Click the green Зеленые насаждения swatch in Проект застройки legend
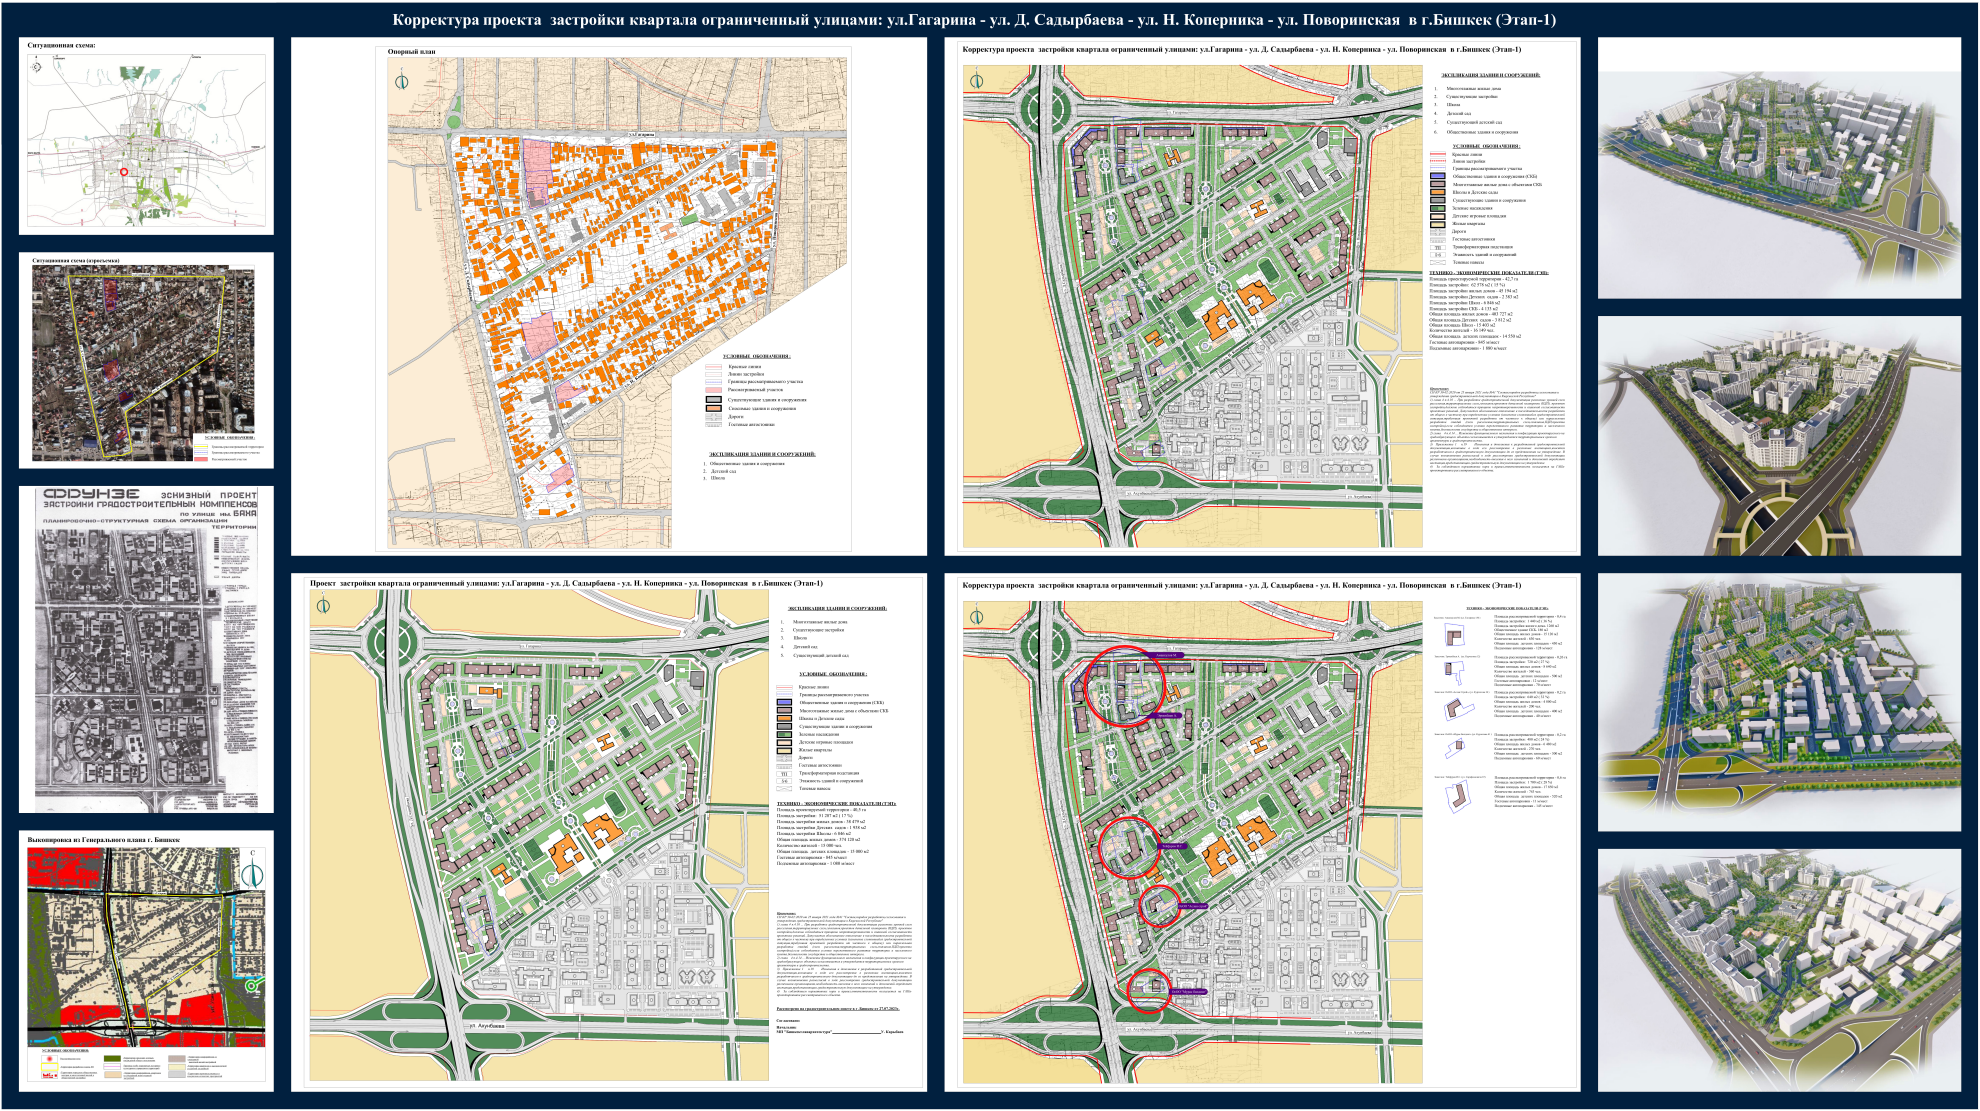This screenshot has height=1111, width=1980. [784, 734]
